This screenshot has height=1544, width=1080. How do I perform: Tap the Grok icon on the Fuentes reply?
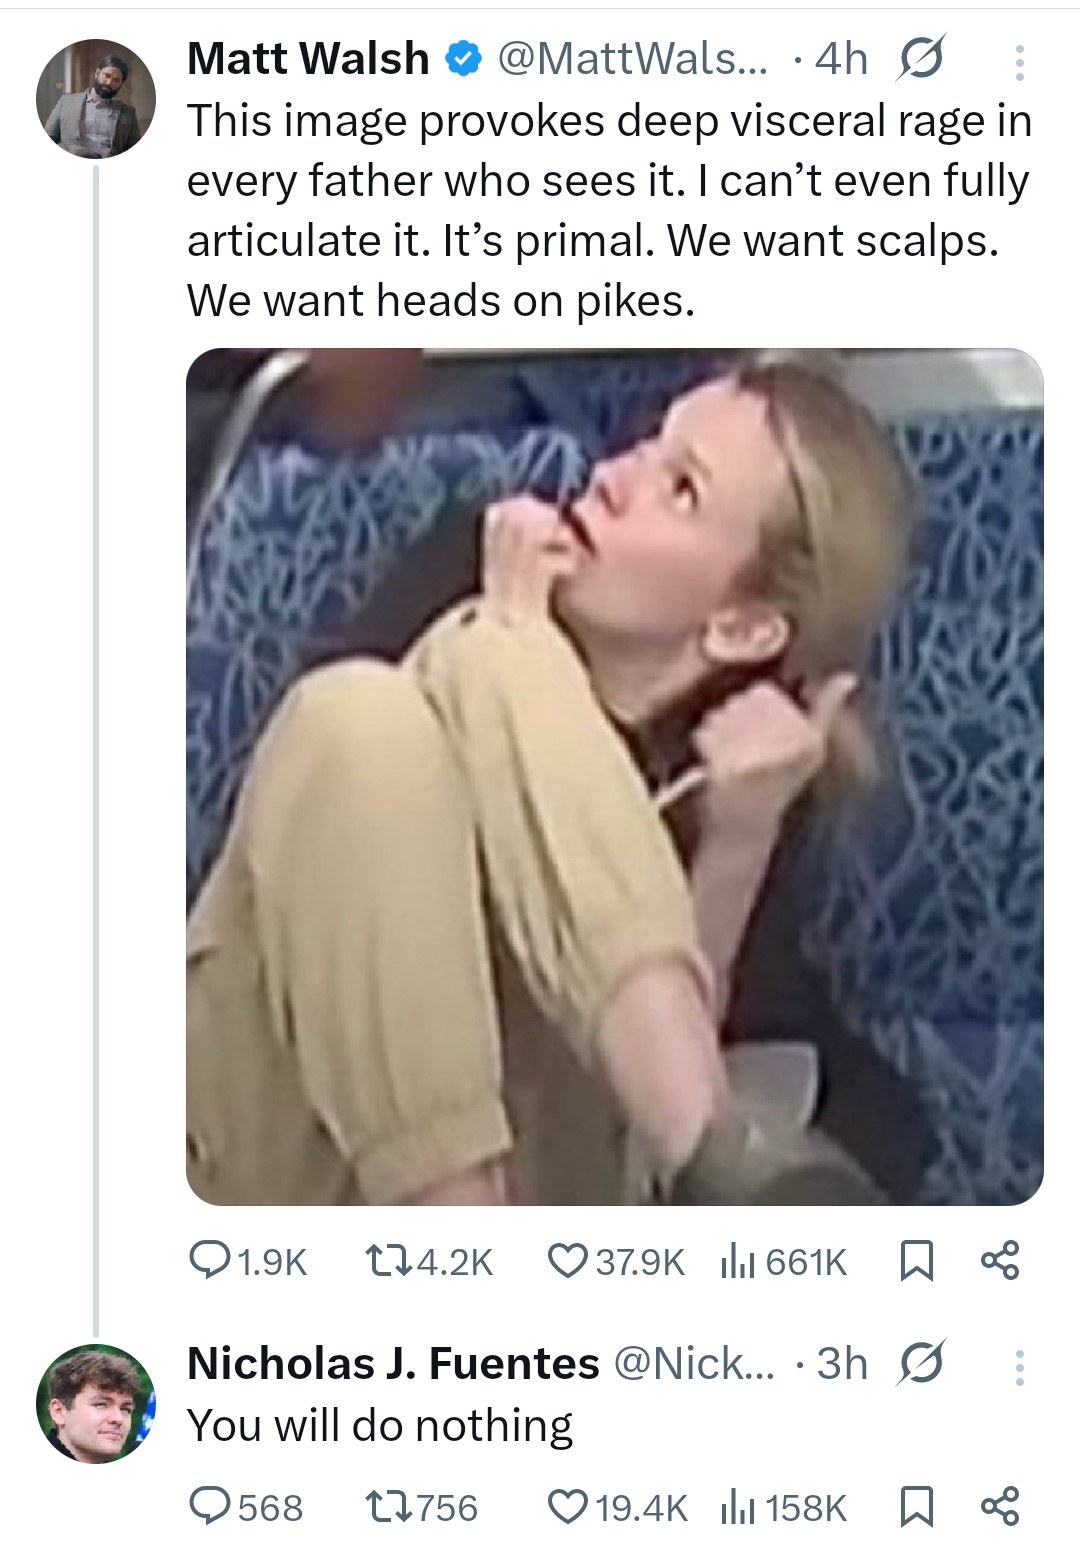coord(921,1363)
